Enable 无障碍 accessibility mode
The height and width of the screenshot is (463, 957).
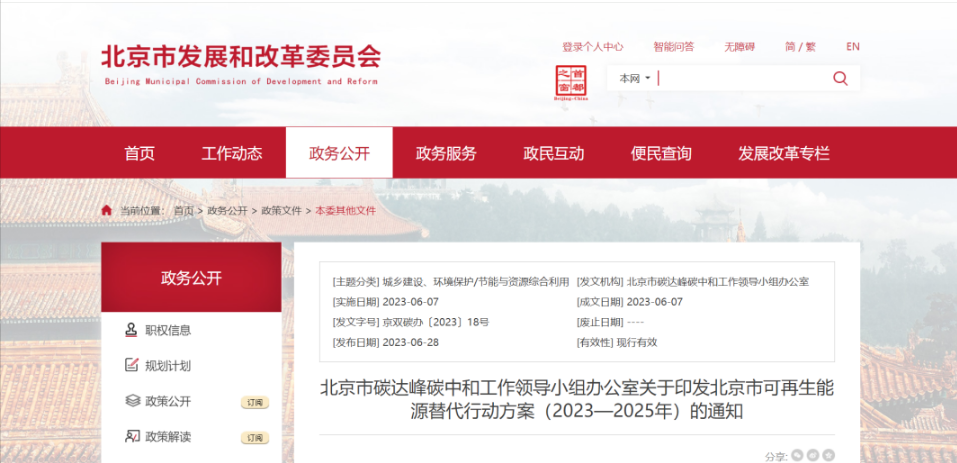[740, 47]
